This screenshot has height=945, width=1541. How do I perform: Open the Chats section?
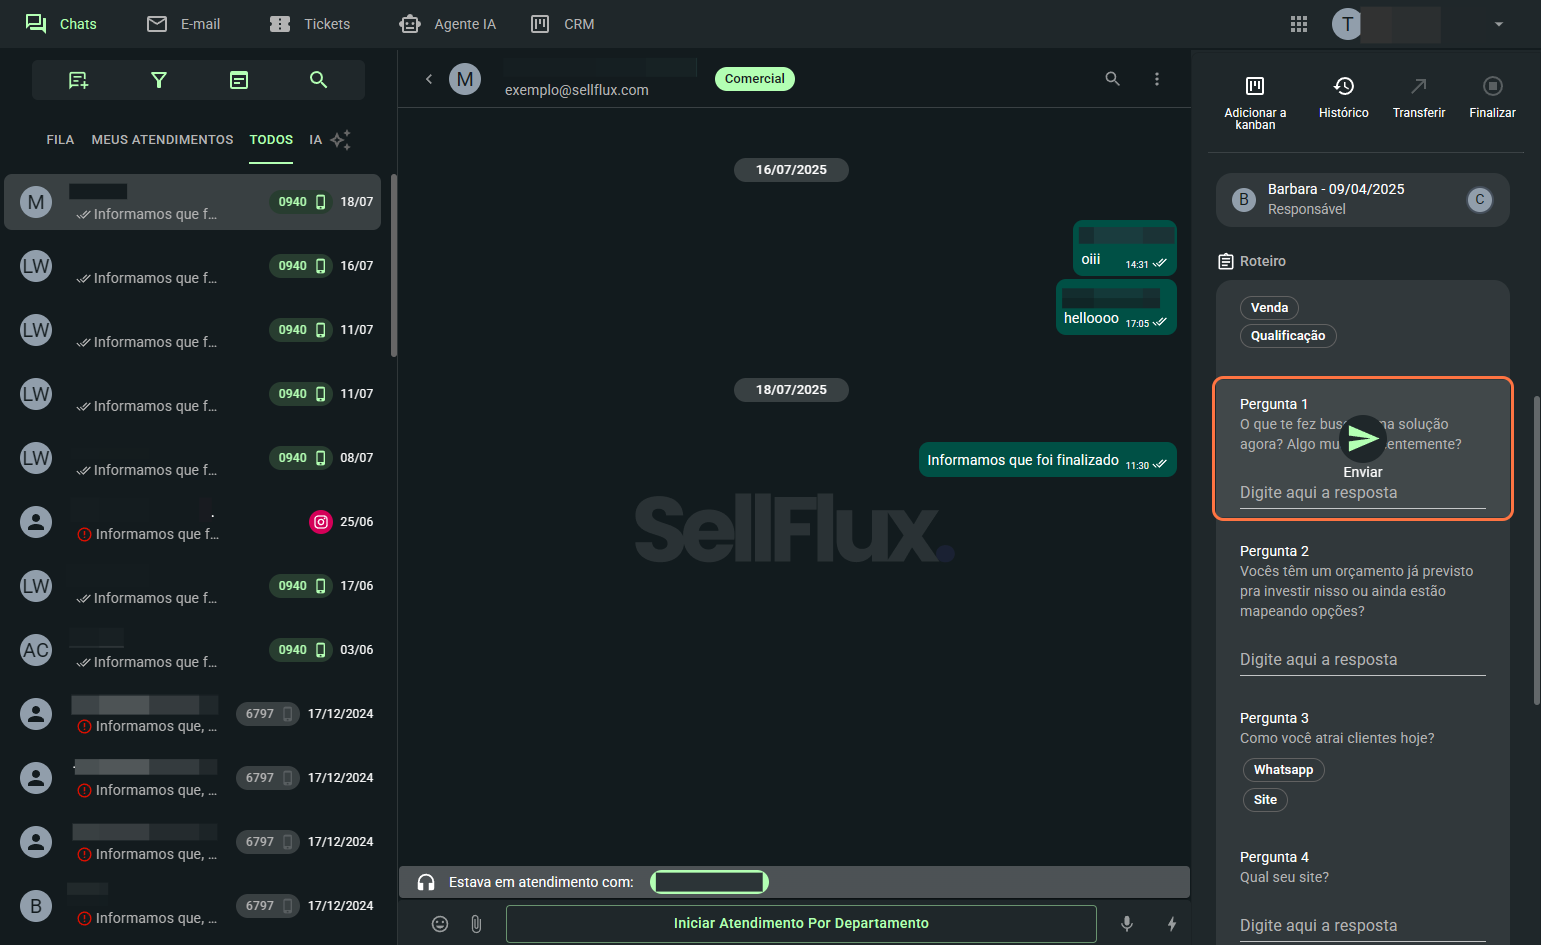(61, 24)
